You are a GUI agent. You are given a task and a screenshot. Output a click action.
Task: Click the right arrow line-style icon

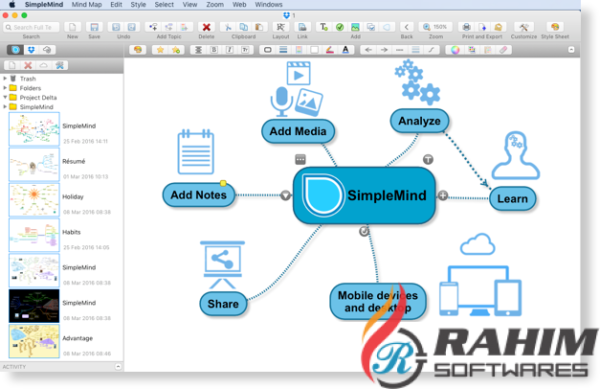point(384,50)
